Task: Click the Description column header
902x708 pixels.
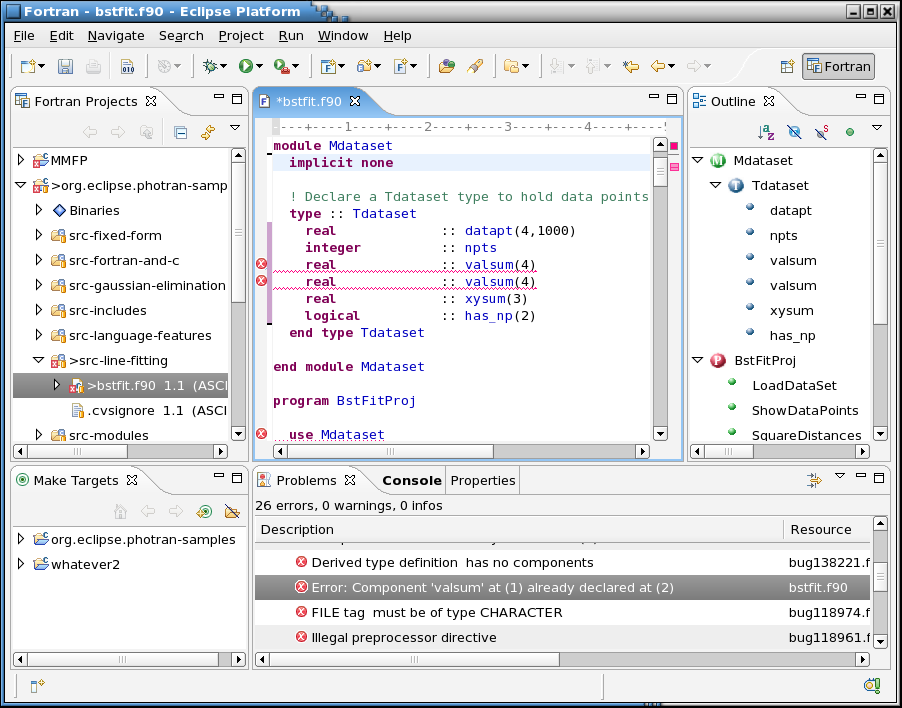Action: click(x=297, y=529)
